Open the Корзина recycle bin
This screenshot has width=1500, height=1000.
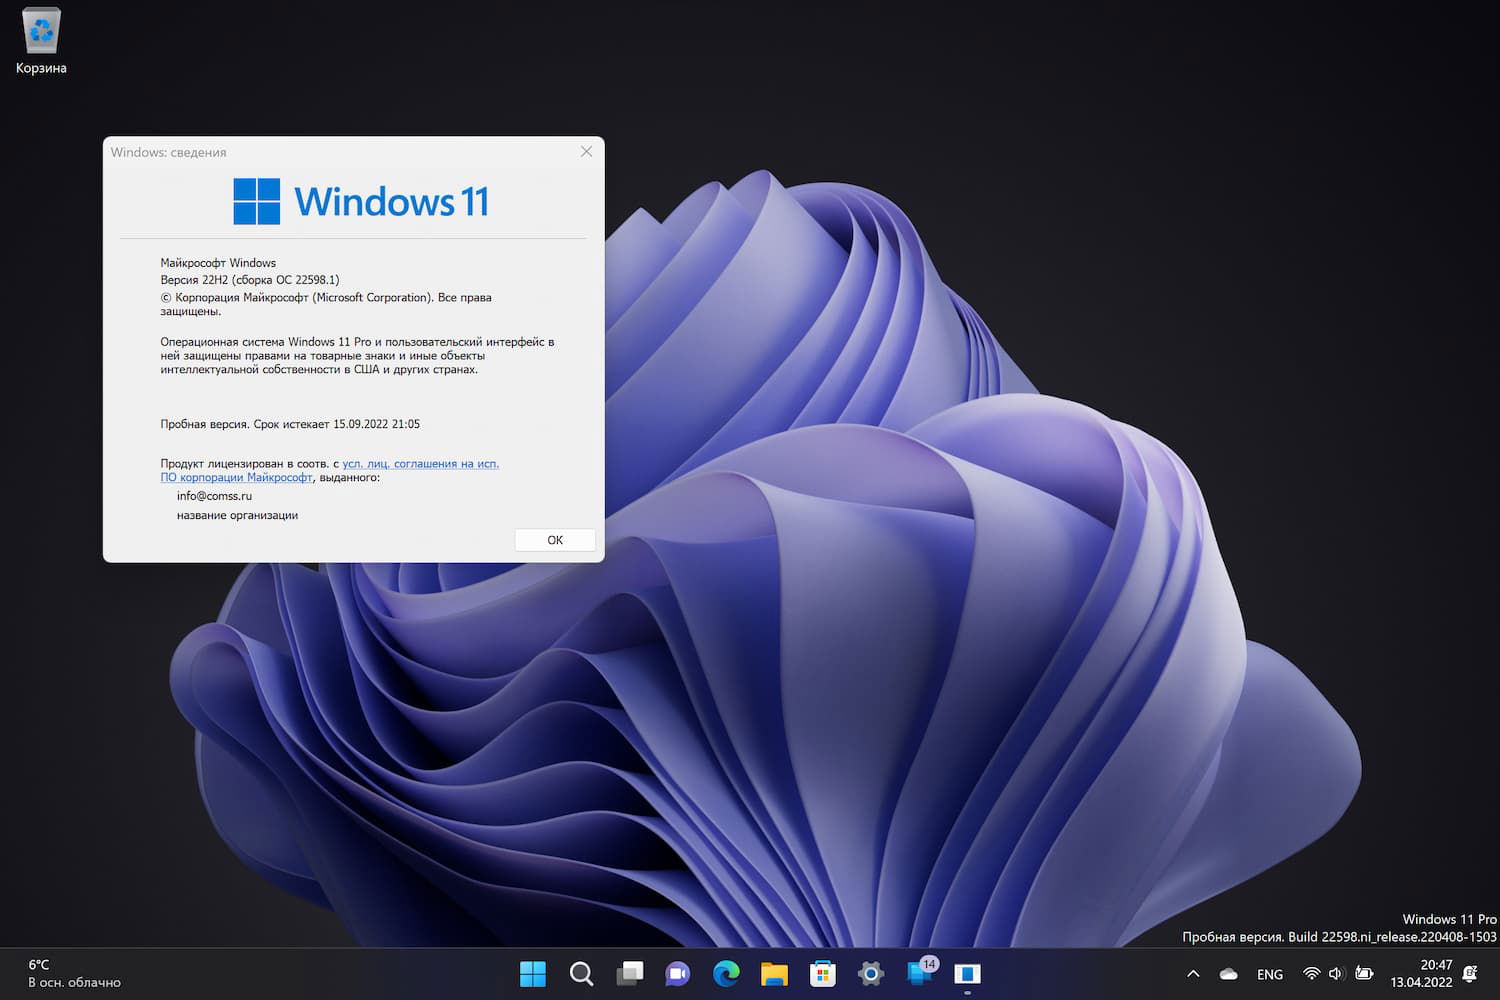(40, 30)
